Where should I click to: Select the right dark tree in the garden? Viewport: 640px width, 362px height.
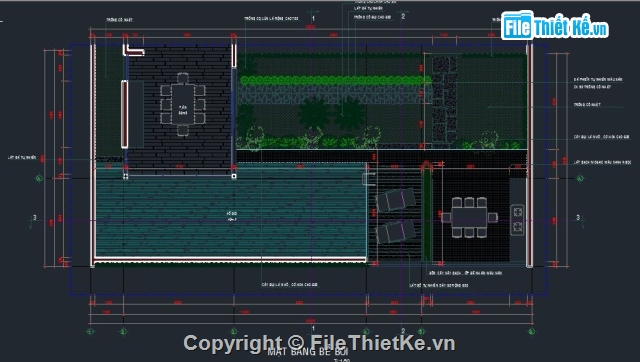click(x=350, y=114)
